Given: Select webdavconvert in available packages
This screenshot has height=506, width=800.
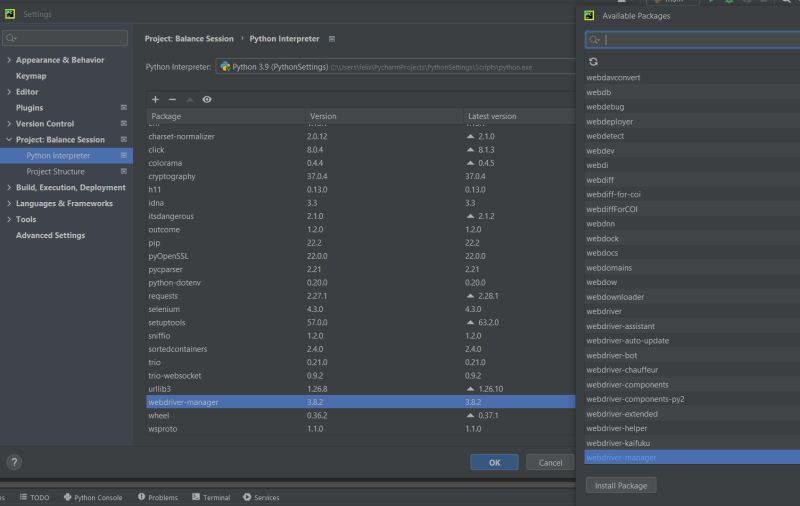Looking at the screenshot, I should tap(692, 78).
